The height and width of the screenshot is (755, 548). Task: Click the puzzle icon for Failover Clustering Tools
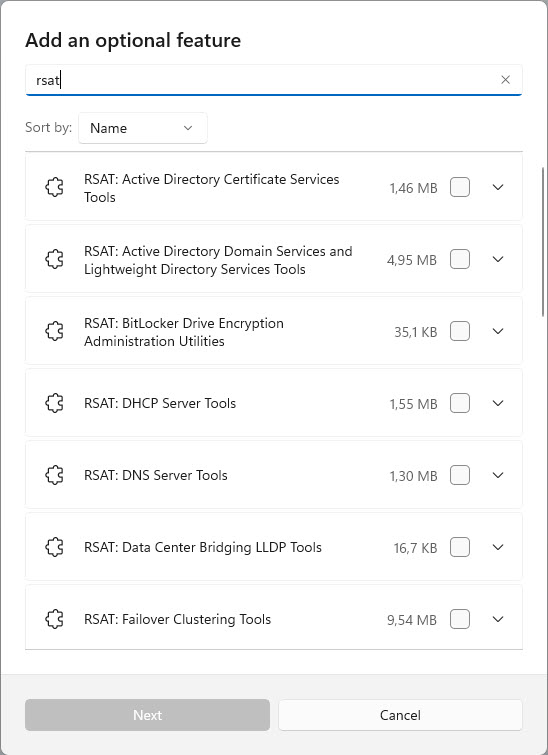point(54,619)
